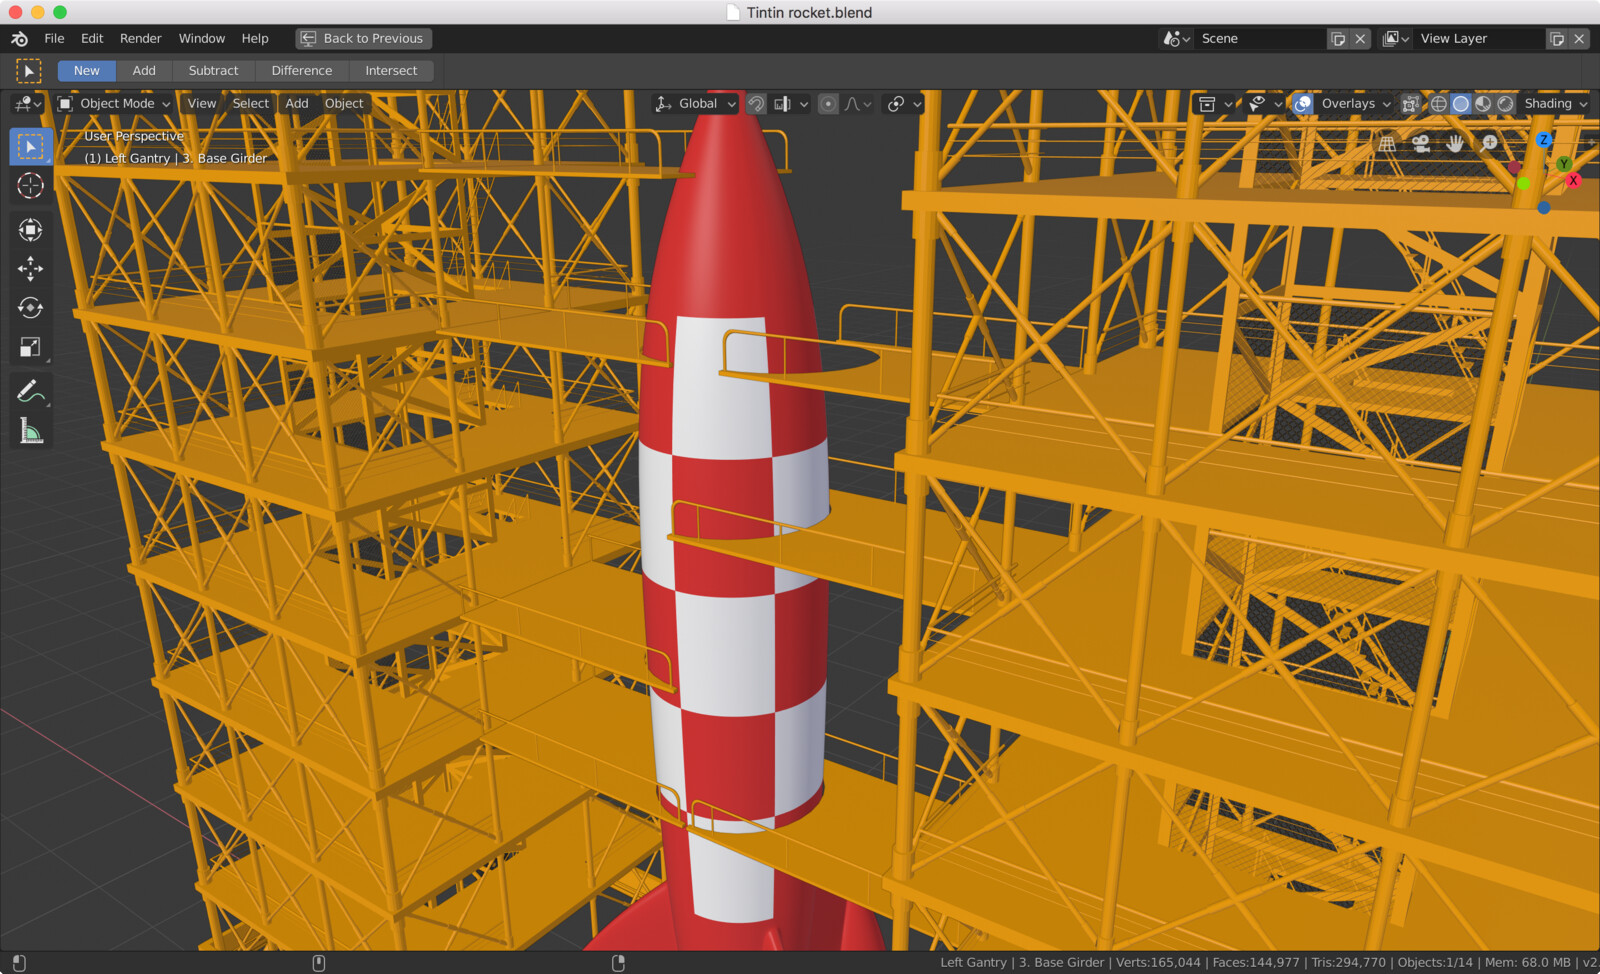Open the Edit menu
The width and height of the screenshot is (1600, 974).
point(92,38)
